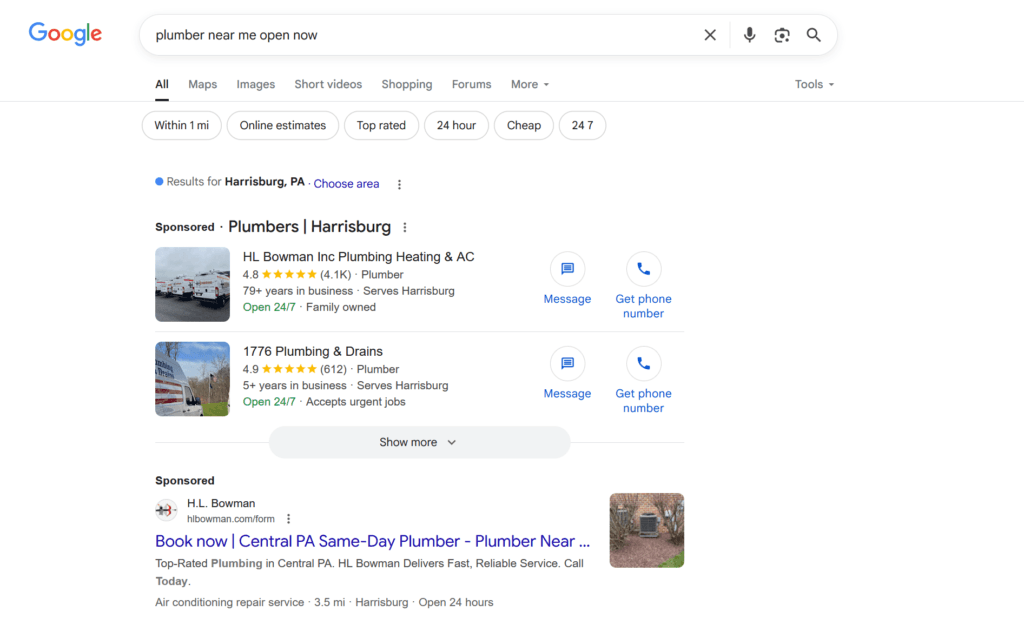Click the Plumbers | Harrisburg heading

click(310, 227)
